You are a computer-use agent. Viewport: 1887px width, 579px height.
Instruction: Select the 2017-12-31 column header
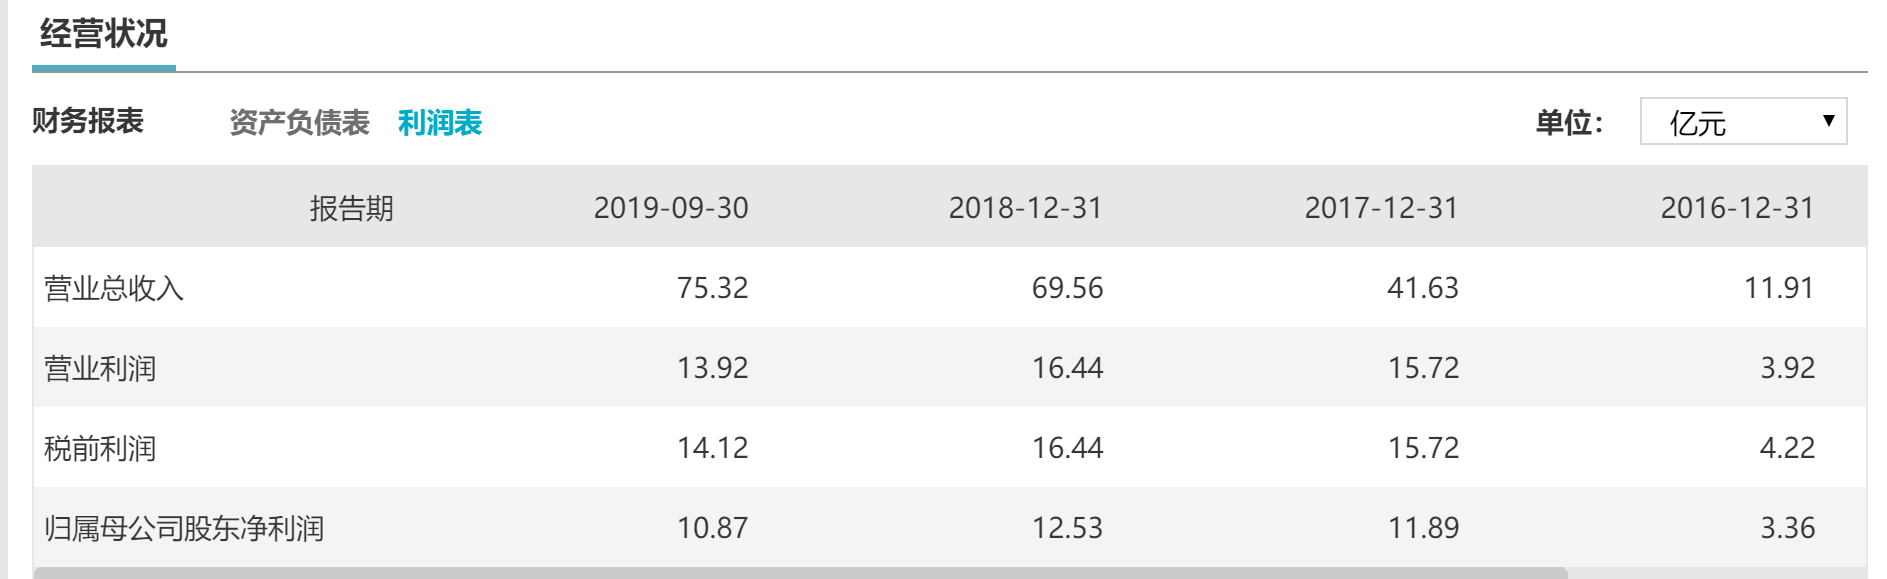pyautogui.click(x=1381, y=208)
